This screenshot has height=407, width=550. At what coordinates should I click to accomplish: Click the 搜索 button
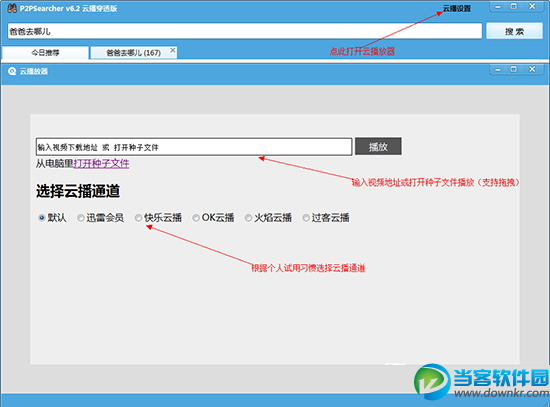514,32
